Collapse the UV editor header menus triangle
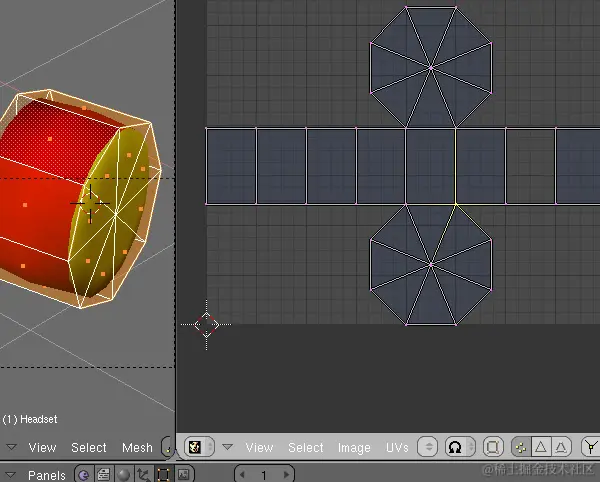The height and width of the screenshot is (482, 600). 228,447
